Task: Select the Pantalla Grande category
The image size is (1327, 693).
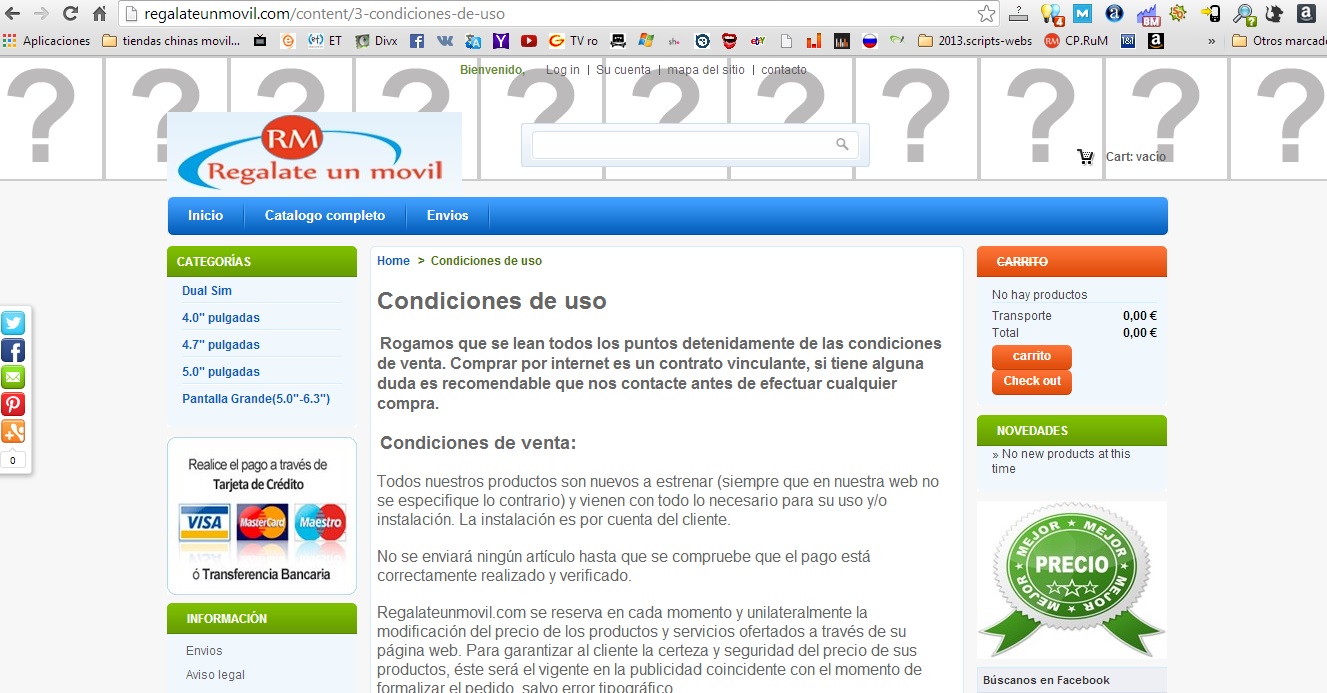Action: click(x=256, y=399)
